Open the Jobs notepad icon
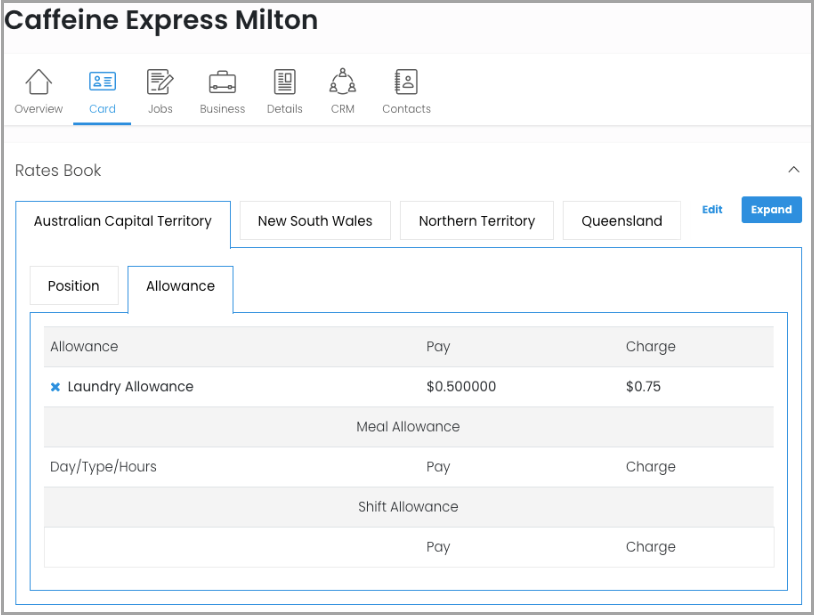Screen dimensions: 814x615 [160, 82]
